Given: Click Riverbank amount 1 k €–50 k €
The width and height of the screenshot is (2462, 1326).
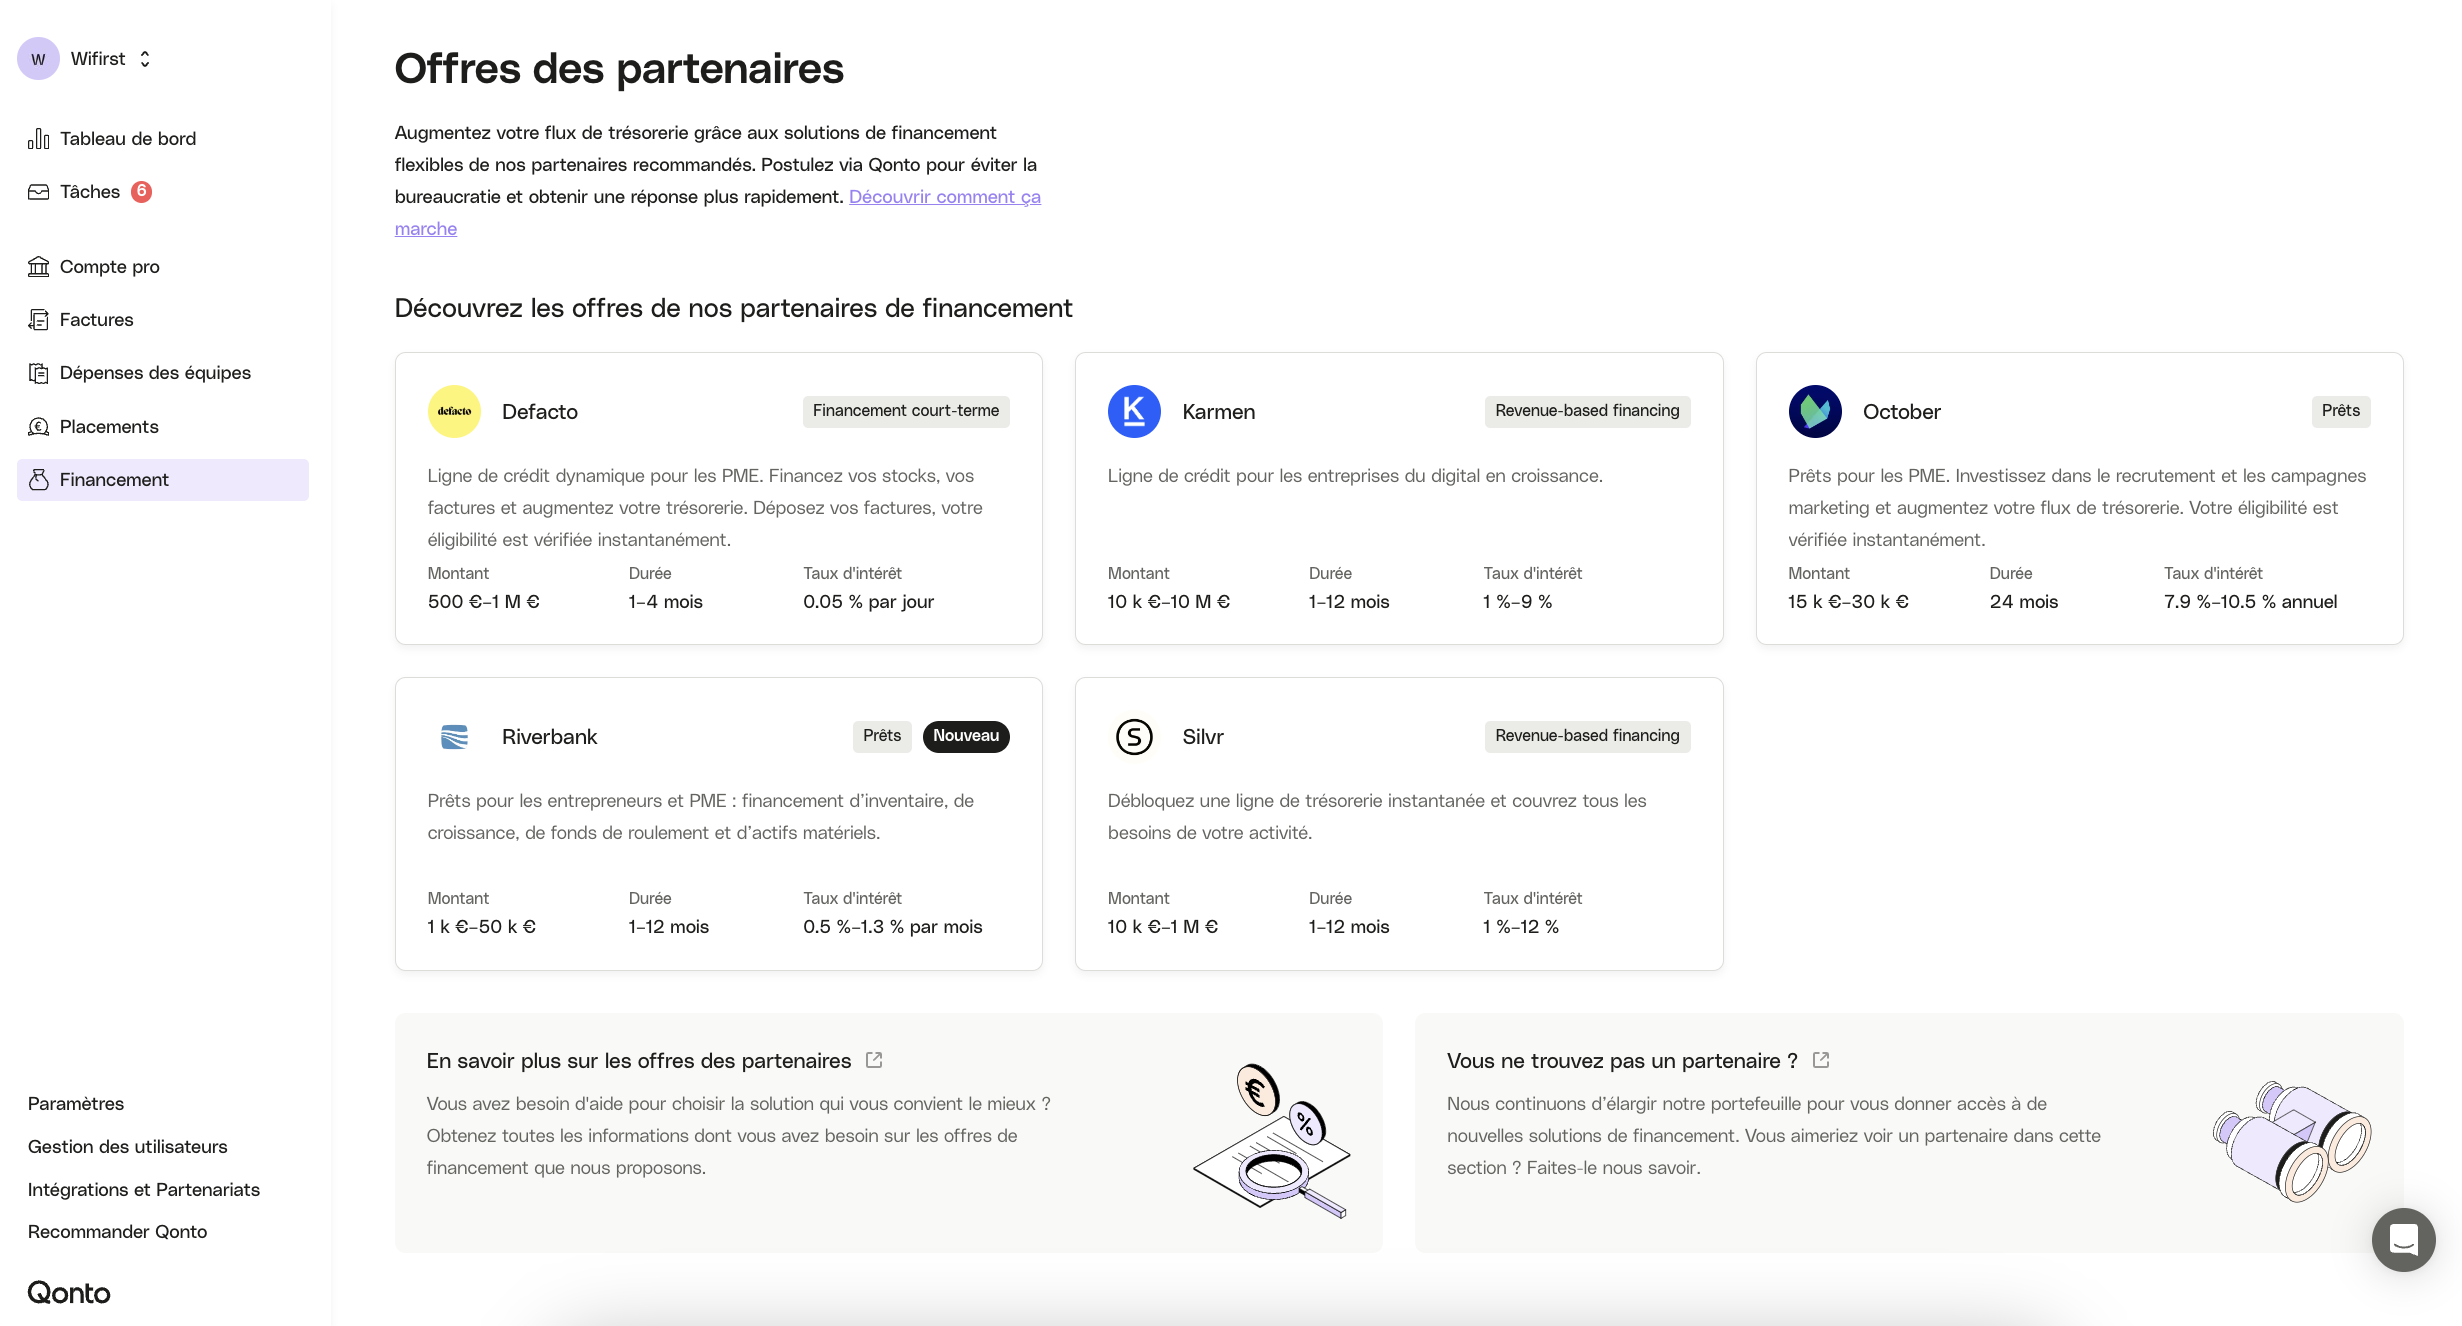Looking at the screenshot, I should tap(482, 927).
